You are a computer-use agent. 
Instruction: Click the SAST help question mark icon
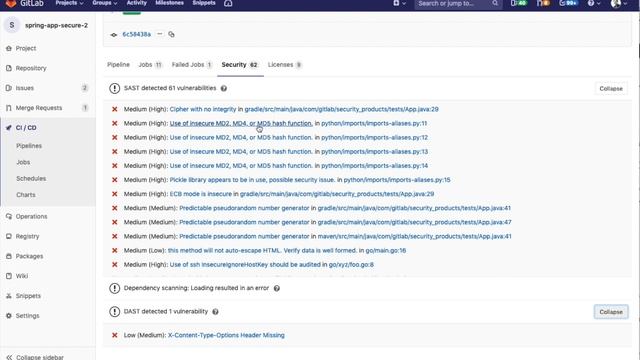pyautogui.click(x=224, y=88)
